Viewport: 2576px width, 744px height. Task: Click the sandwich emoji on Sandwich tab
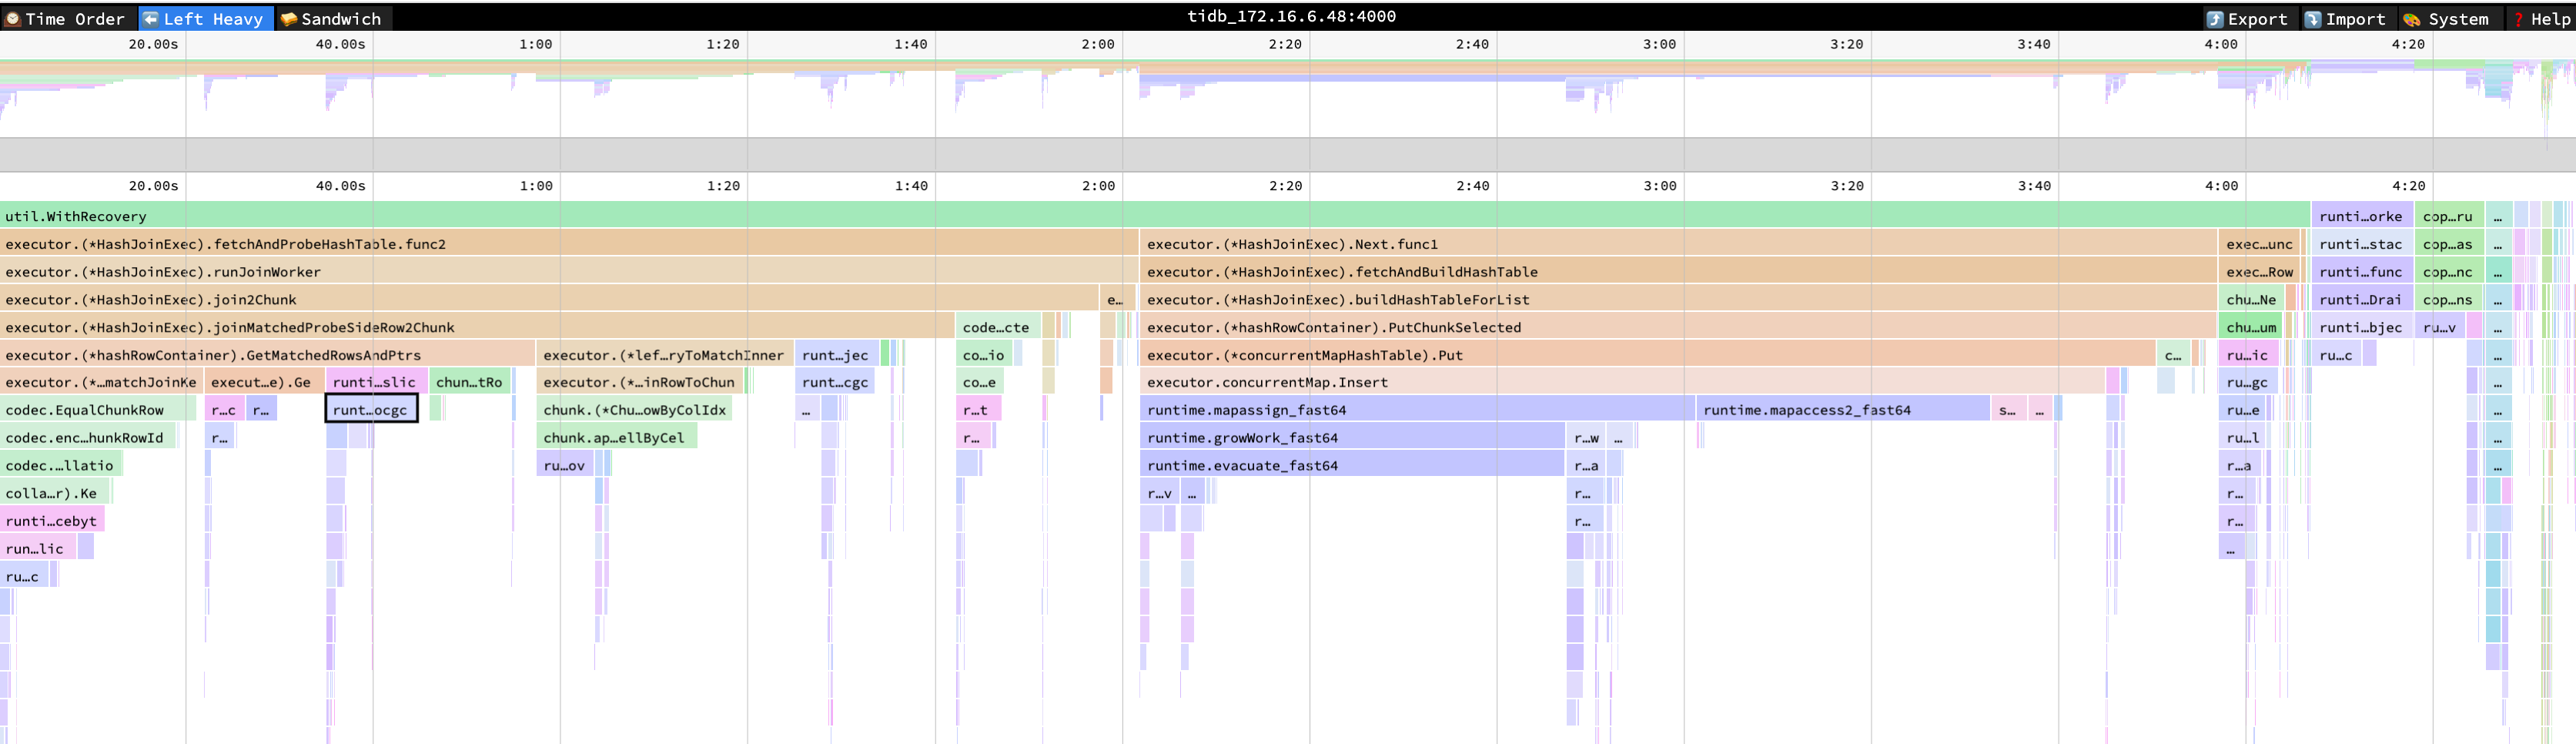290,18
